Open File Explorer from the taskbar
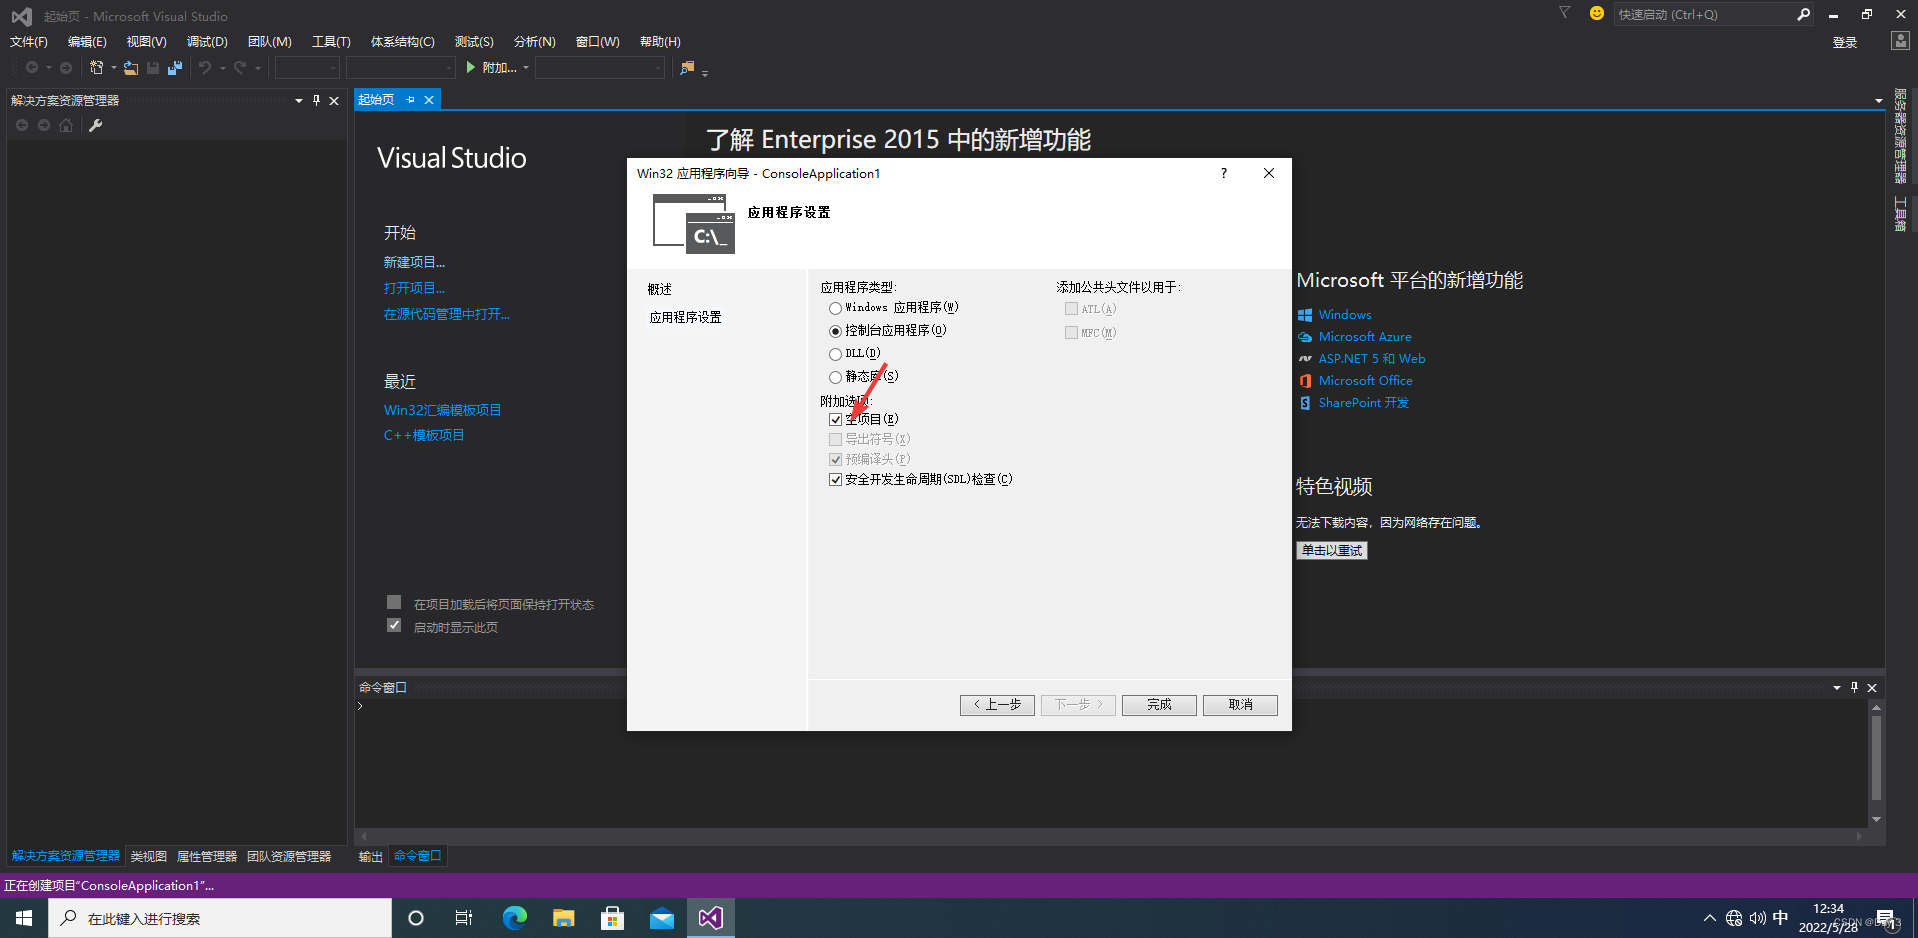1918x938 pixels. 564,918
